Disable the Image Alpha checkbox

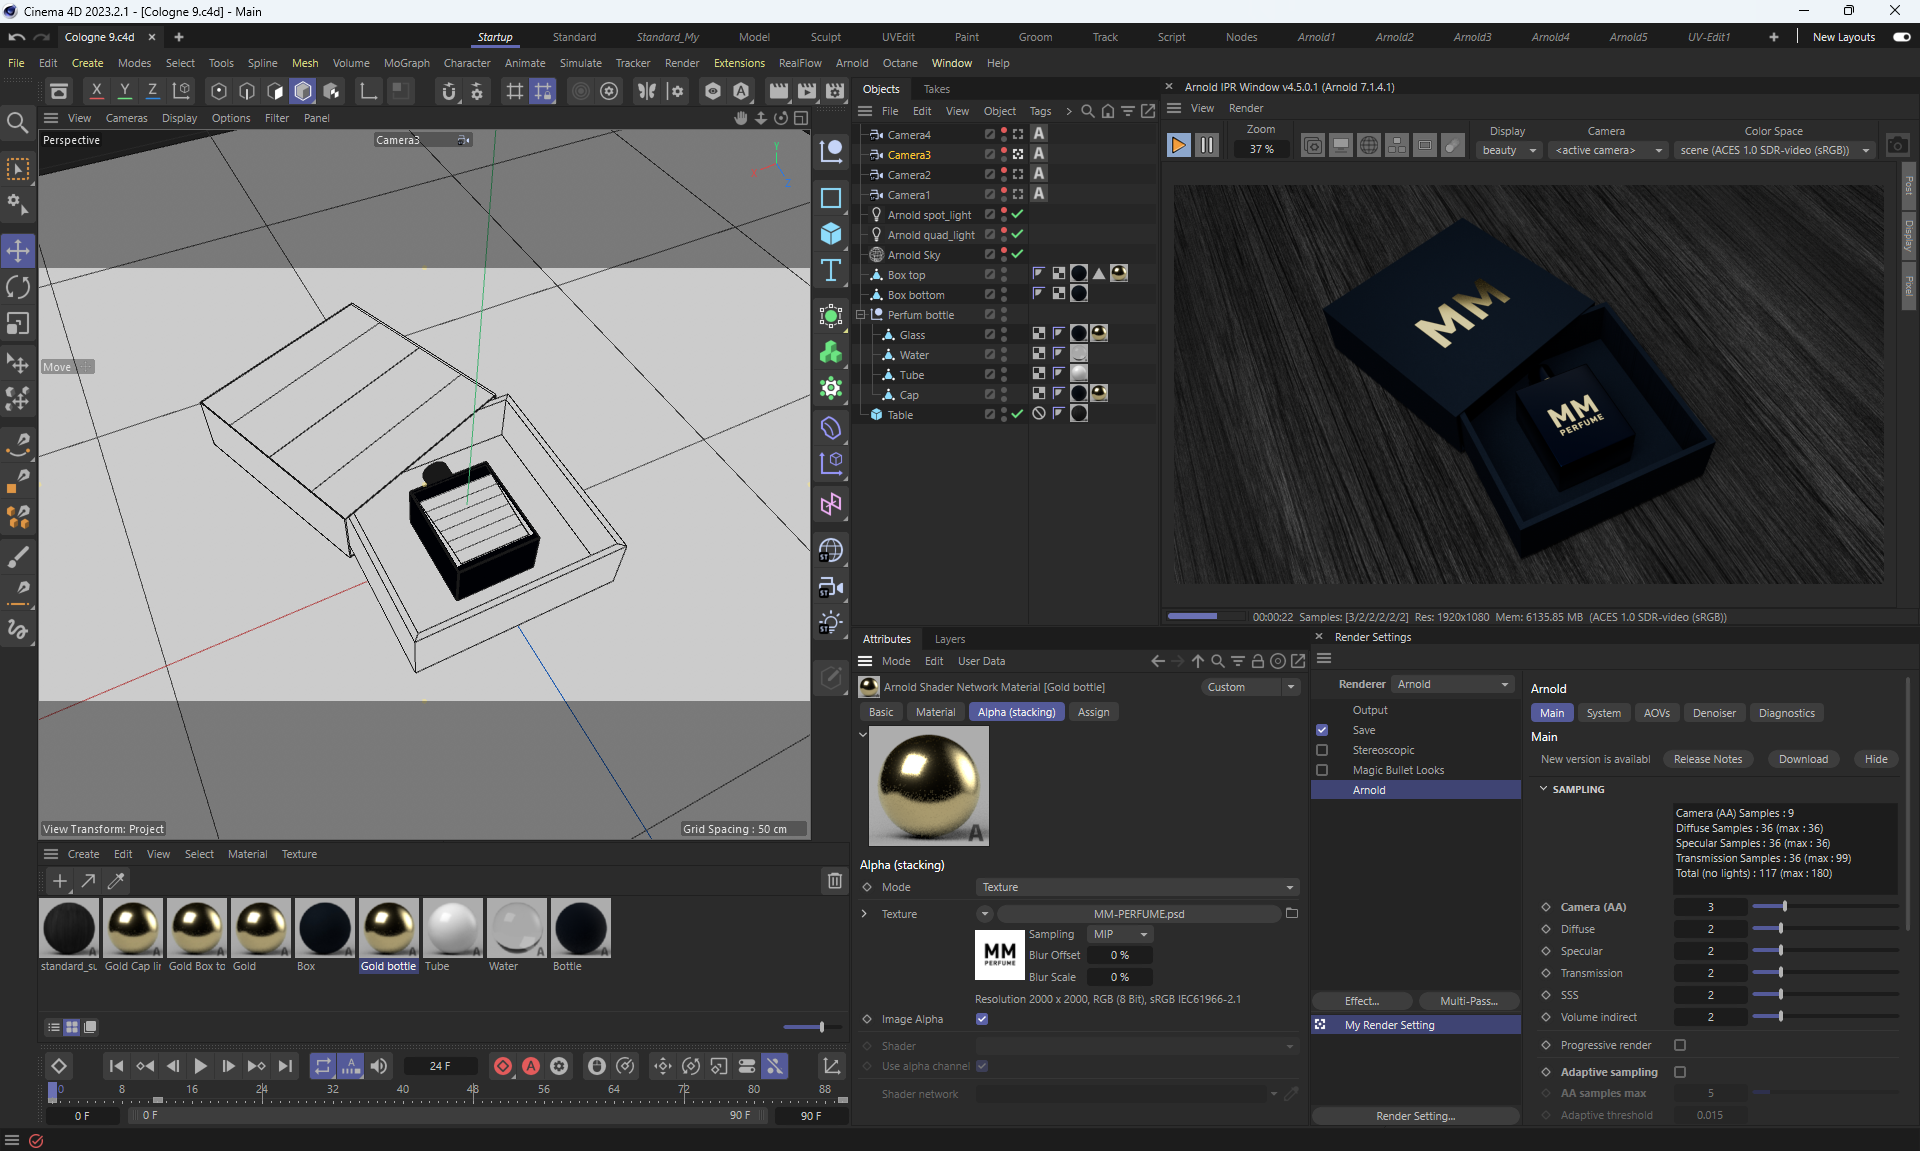point(982,1019)
